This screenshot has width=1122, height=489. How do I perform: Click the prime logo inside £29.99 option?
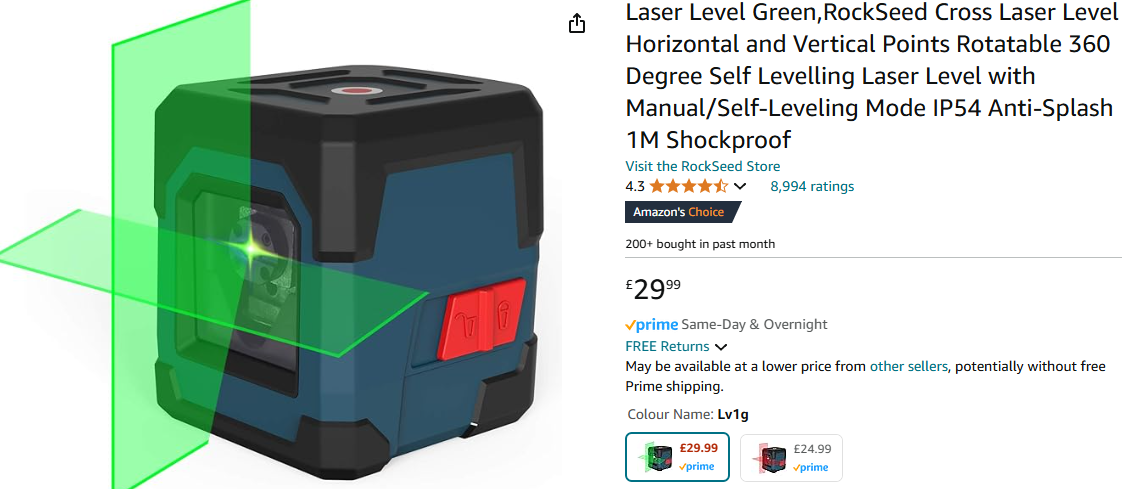[696, 467]
